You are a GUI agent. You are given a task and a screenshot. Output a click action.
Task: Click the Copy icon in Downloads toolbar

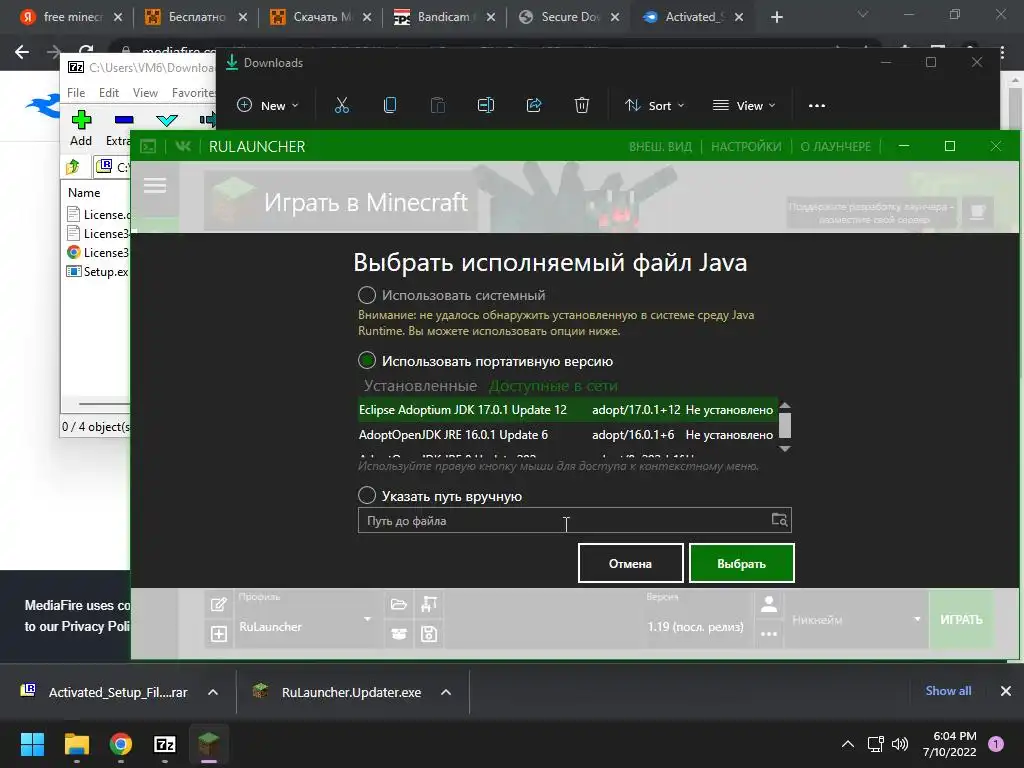tap(390, 105)
